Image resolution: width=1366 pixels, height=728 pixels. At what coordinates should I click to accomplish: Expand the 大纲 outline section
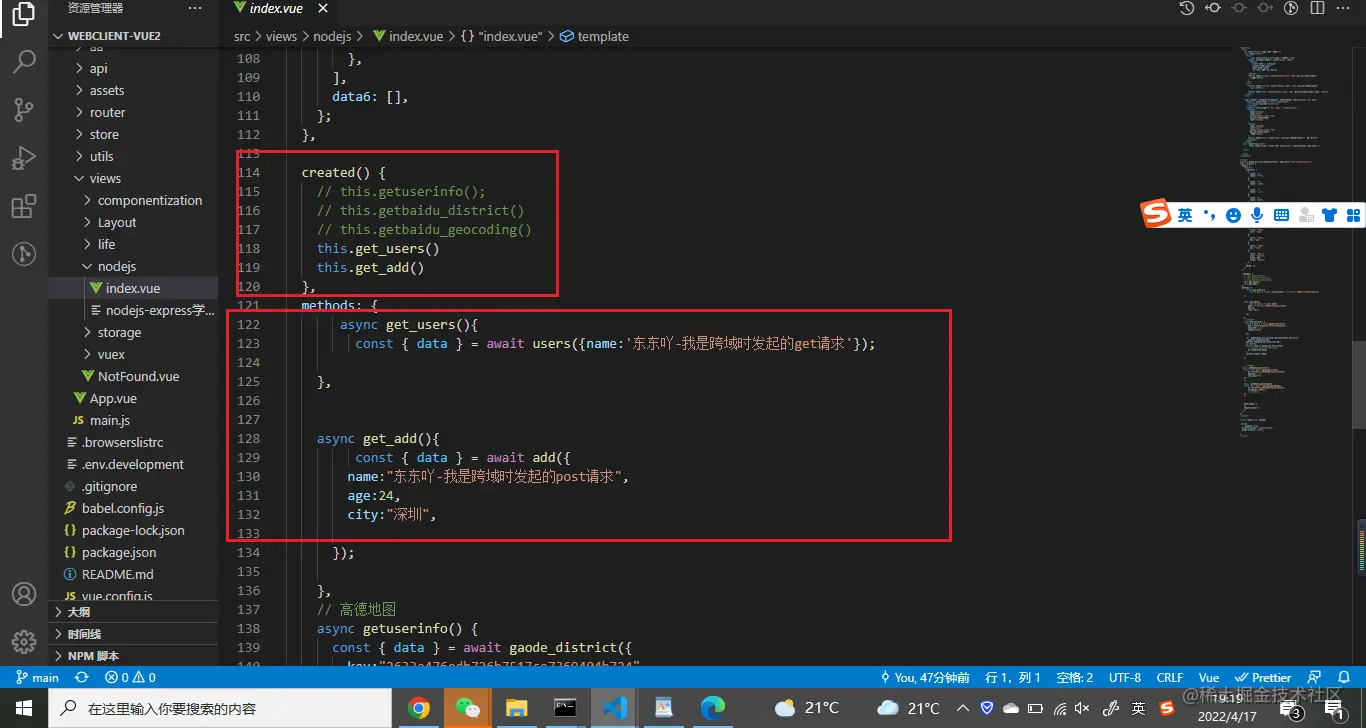coord(133,612)
